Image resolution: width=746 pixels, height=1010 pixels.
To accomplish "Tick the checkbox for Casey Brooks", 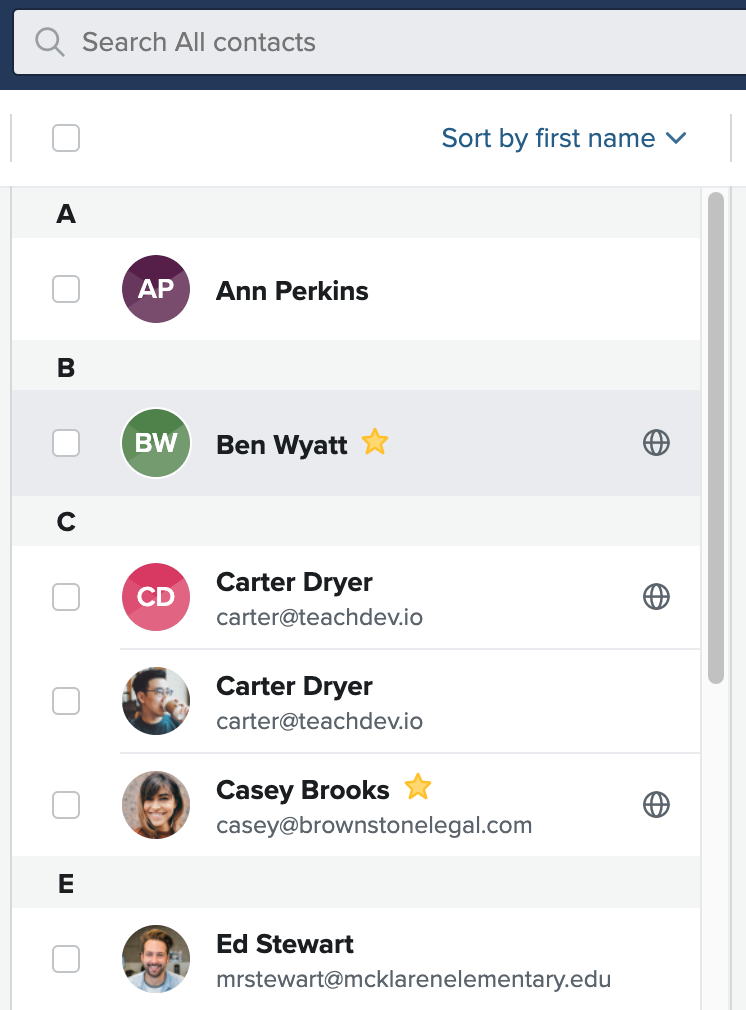I will (x=66, y=805).
